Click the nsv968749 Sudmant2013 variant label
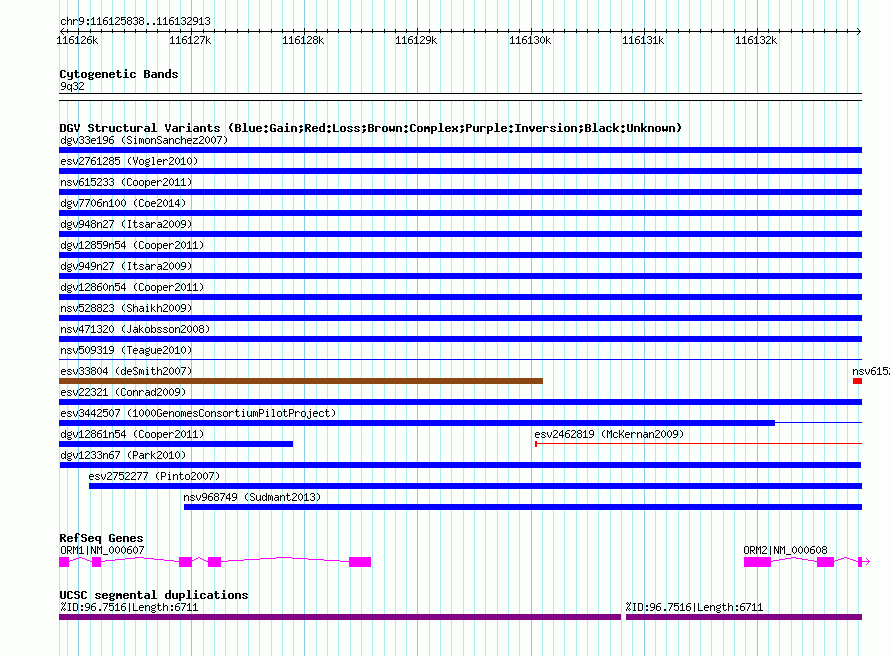Viewport: 890px width, 656px height. click(252, 497)
